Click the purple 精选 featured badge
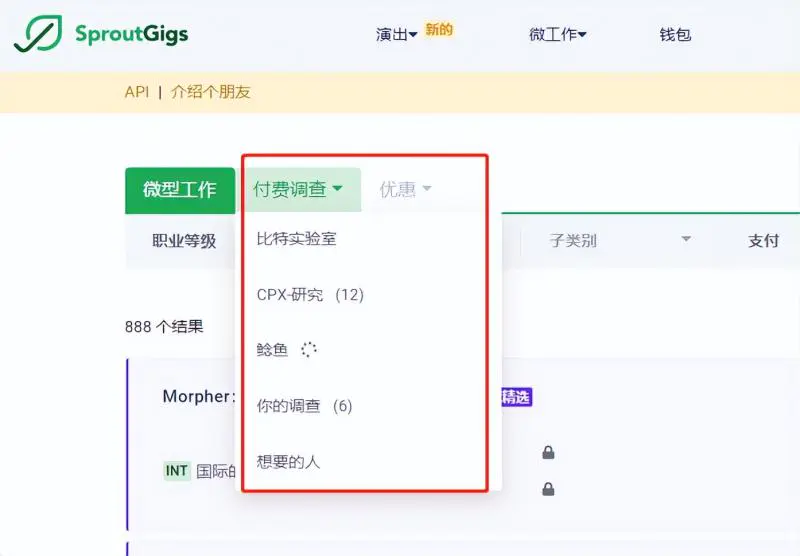The height and width of the screenshot is (556, 800). [514, 397]
